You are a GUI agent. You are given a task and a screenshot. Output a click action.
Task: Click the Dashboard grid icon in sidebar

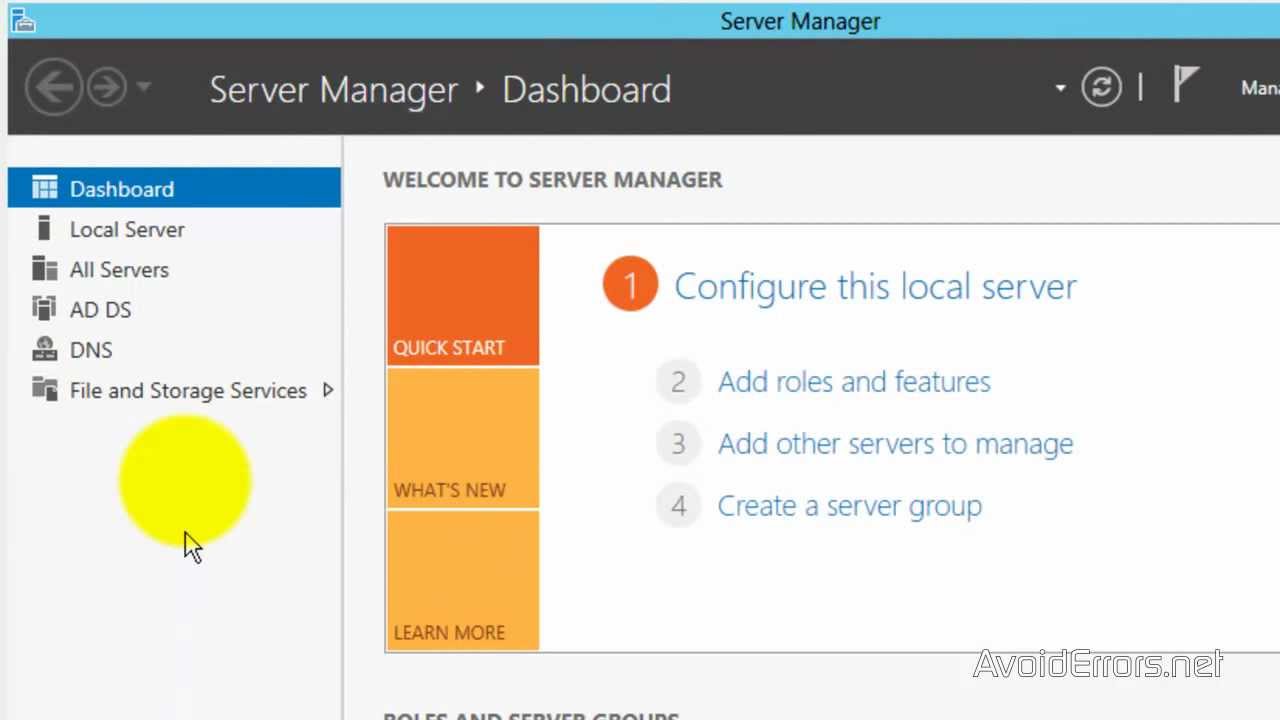click(45, 188)
